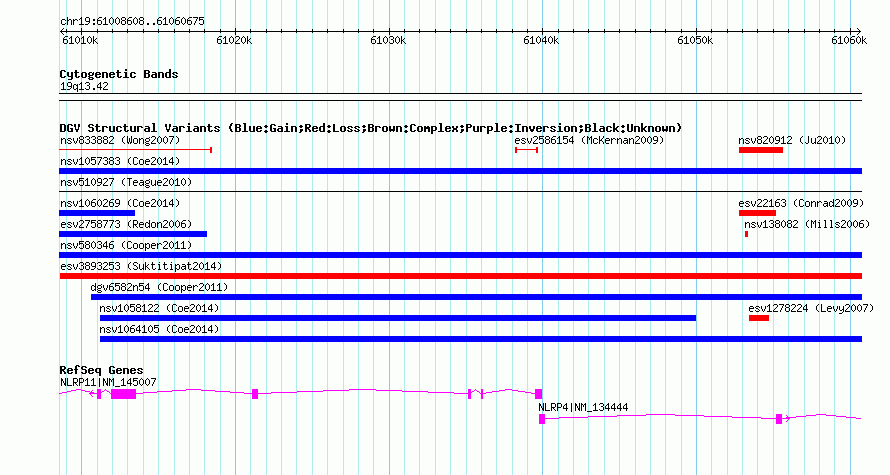Click the 61030k ruler tick label

388,40
